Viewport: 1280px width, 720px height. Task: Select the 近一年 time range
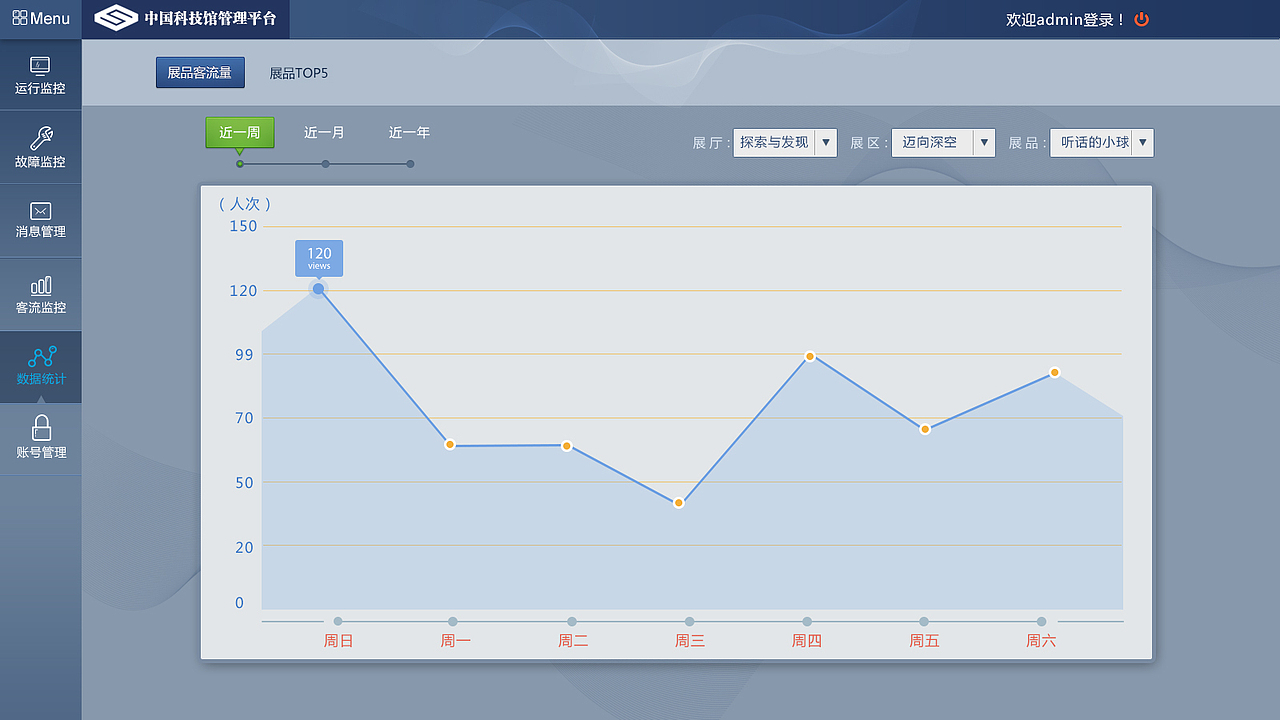point(409,132)
